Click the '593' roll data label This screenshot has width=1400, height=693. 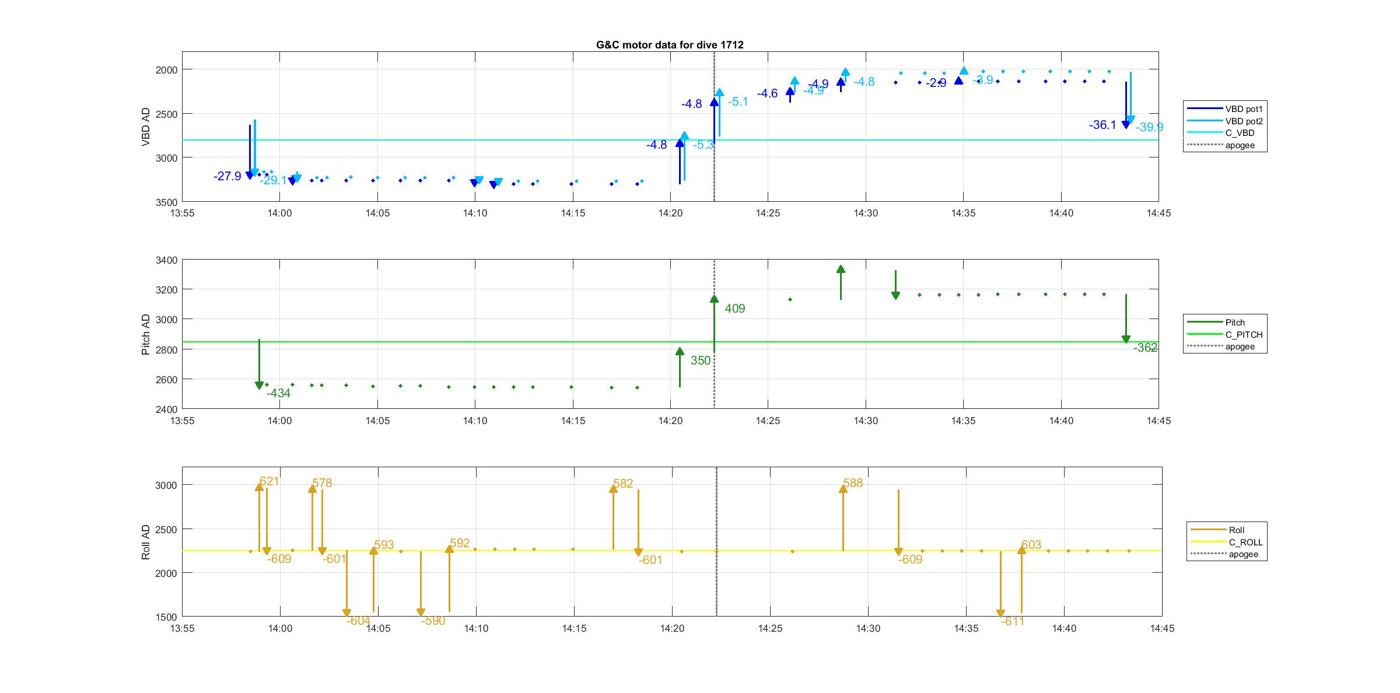click(384, 546)
